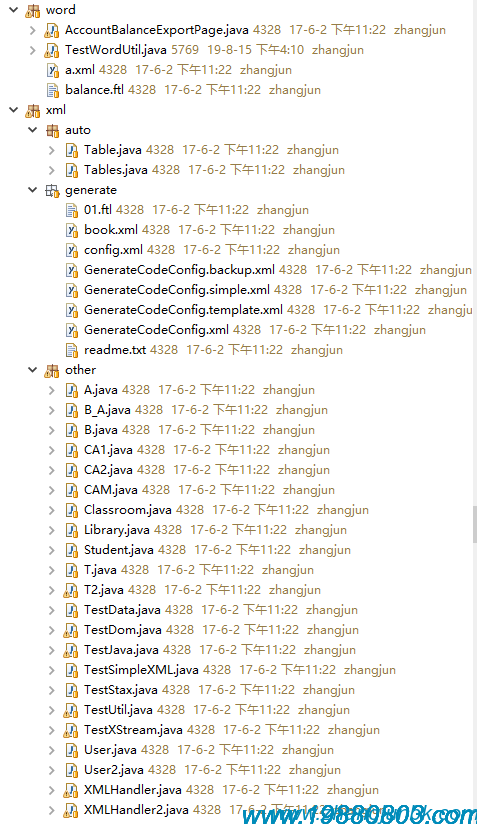The height and width of the screenshot is (824, 477).
Task: Collapse the word package
Action: tap(14, 10)
